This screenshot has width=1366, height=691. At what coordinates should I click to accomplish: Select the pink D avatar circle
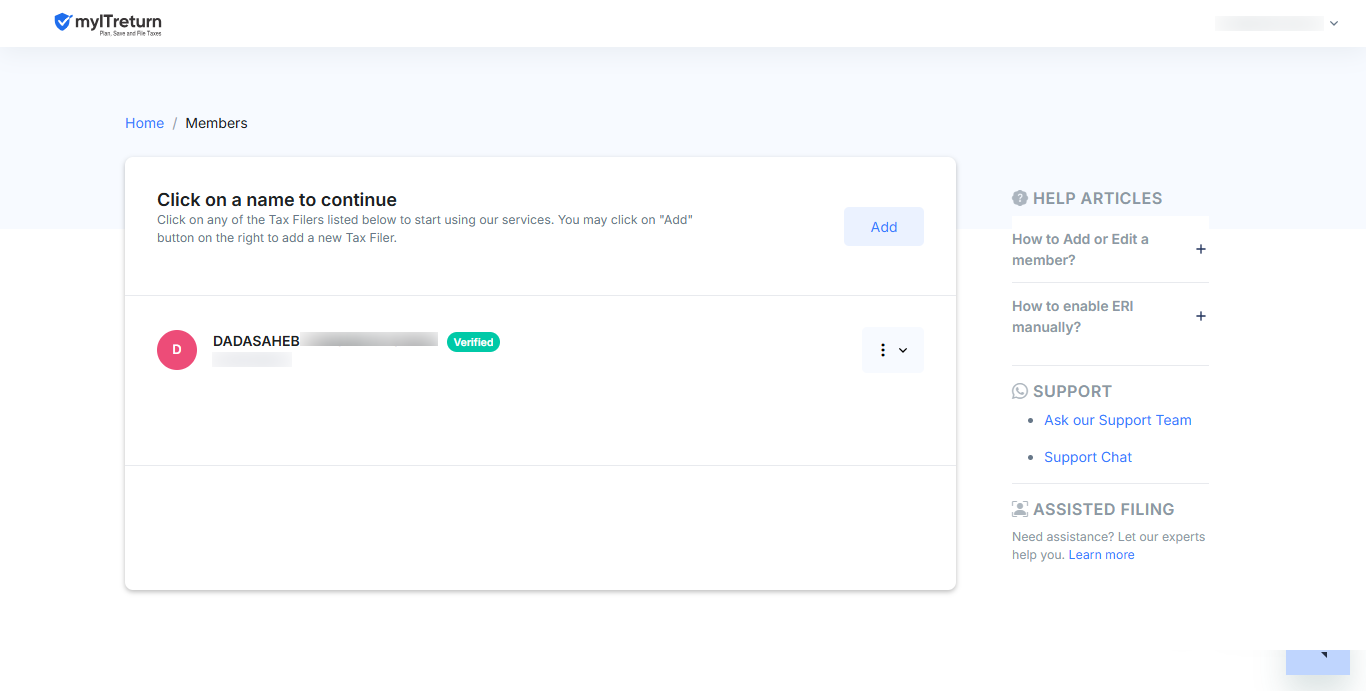click(177, 350)
